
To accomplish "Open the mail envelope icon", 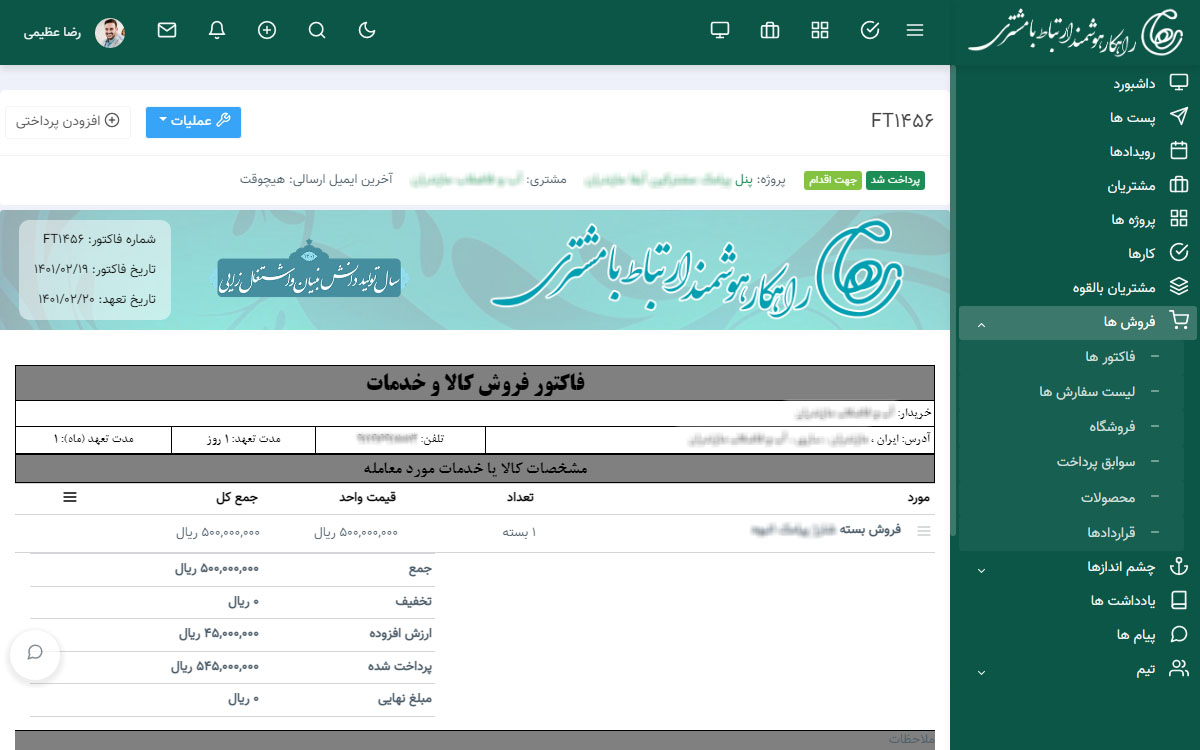I will click(x=167, y=30).
